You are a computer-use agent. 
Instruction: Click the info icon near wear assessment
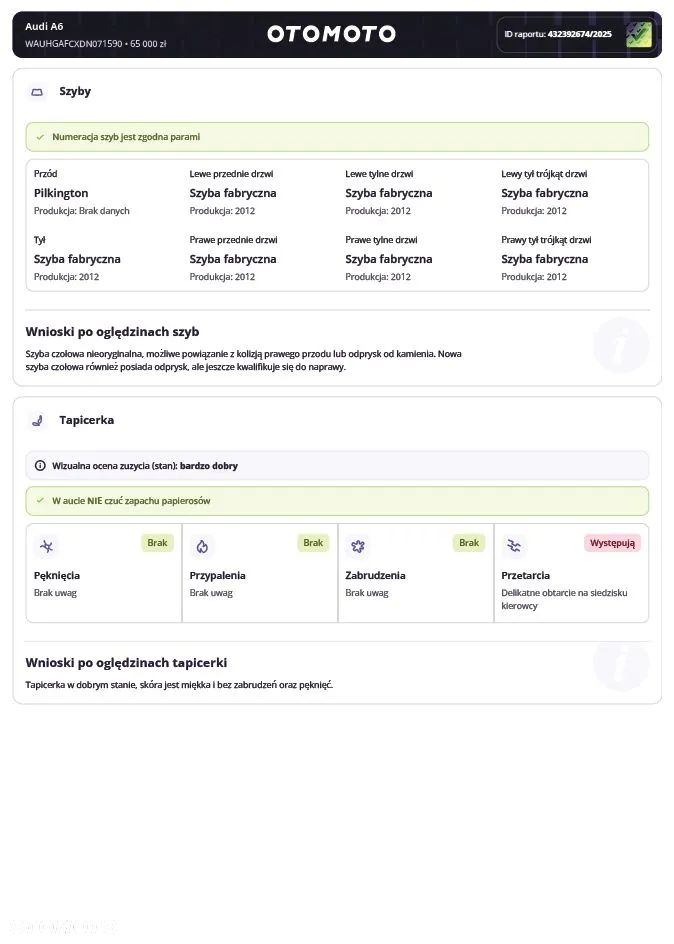[x=40, y=466]
